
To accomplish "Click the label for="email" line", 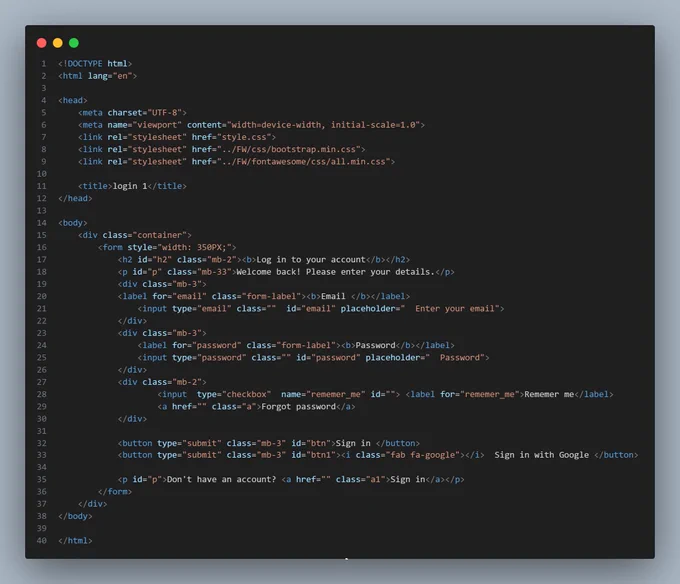I will point(264,296).
